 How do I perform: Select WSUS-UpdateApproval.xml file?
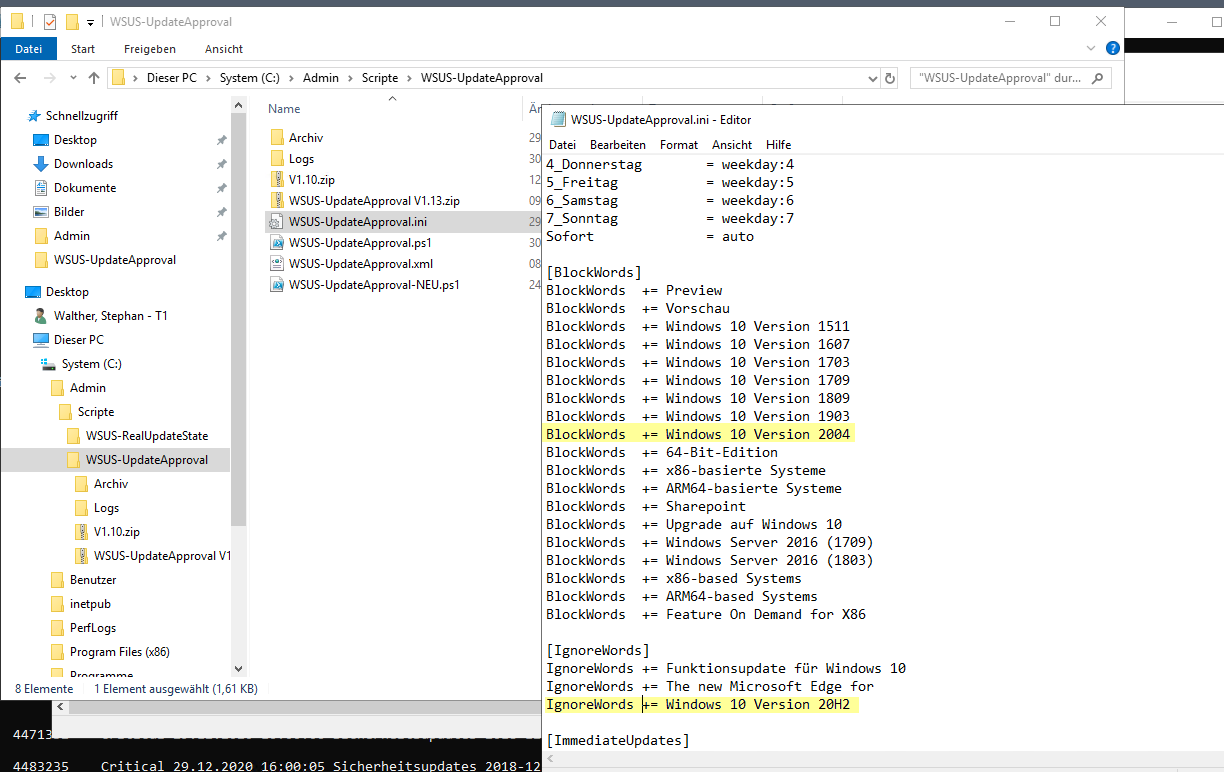360,264
